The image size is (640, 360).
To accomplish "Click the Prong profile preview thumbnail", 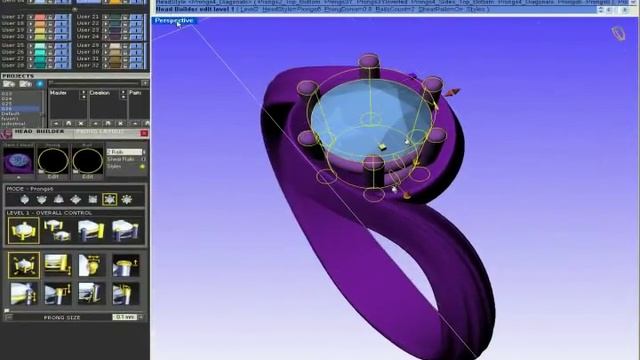I will (x=53, y=161).
